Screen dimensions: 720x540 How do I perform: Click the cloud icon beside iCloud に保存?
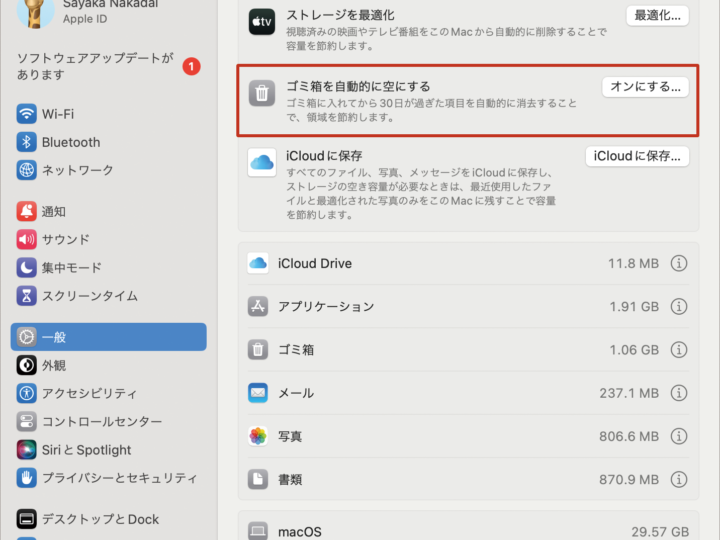[x=262, y=162]
